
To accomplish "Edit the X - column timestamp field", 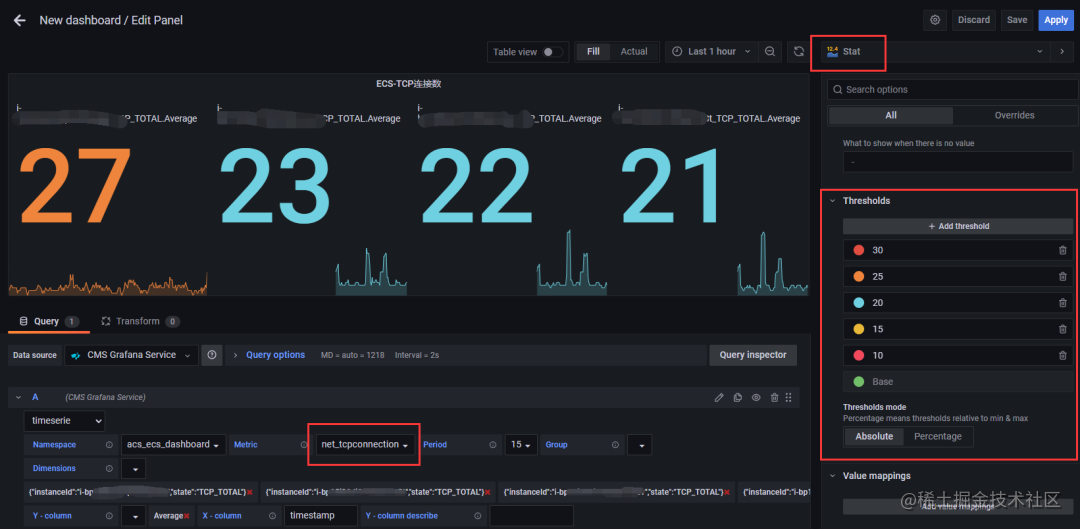I will [x=321, y=516].
